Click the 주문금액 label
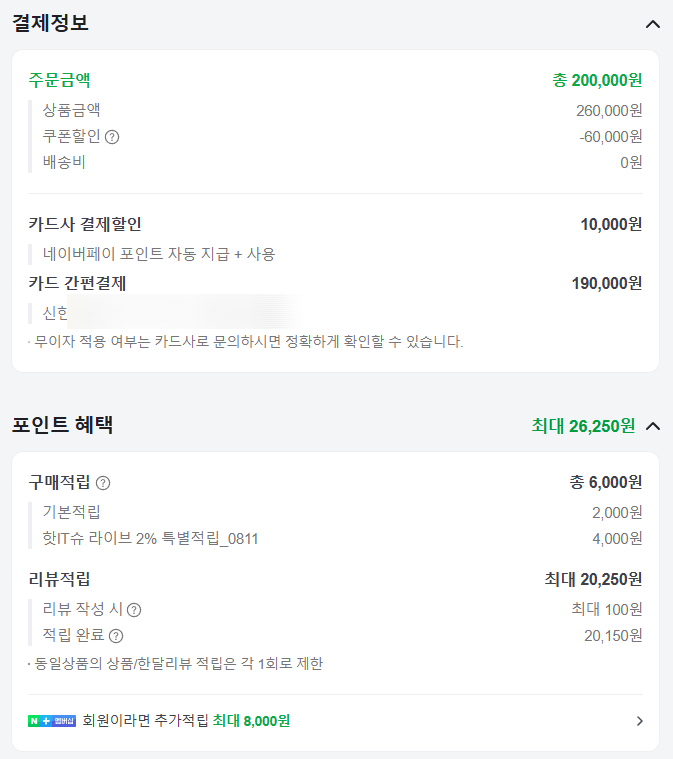 point(59,80)
